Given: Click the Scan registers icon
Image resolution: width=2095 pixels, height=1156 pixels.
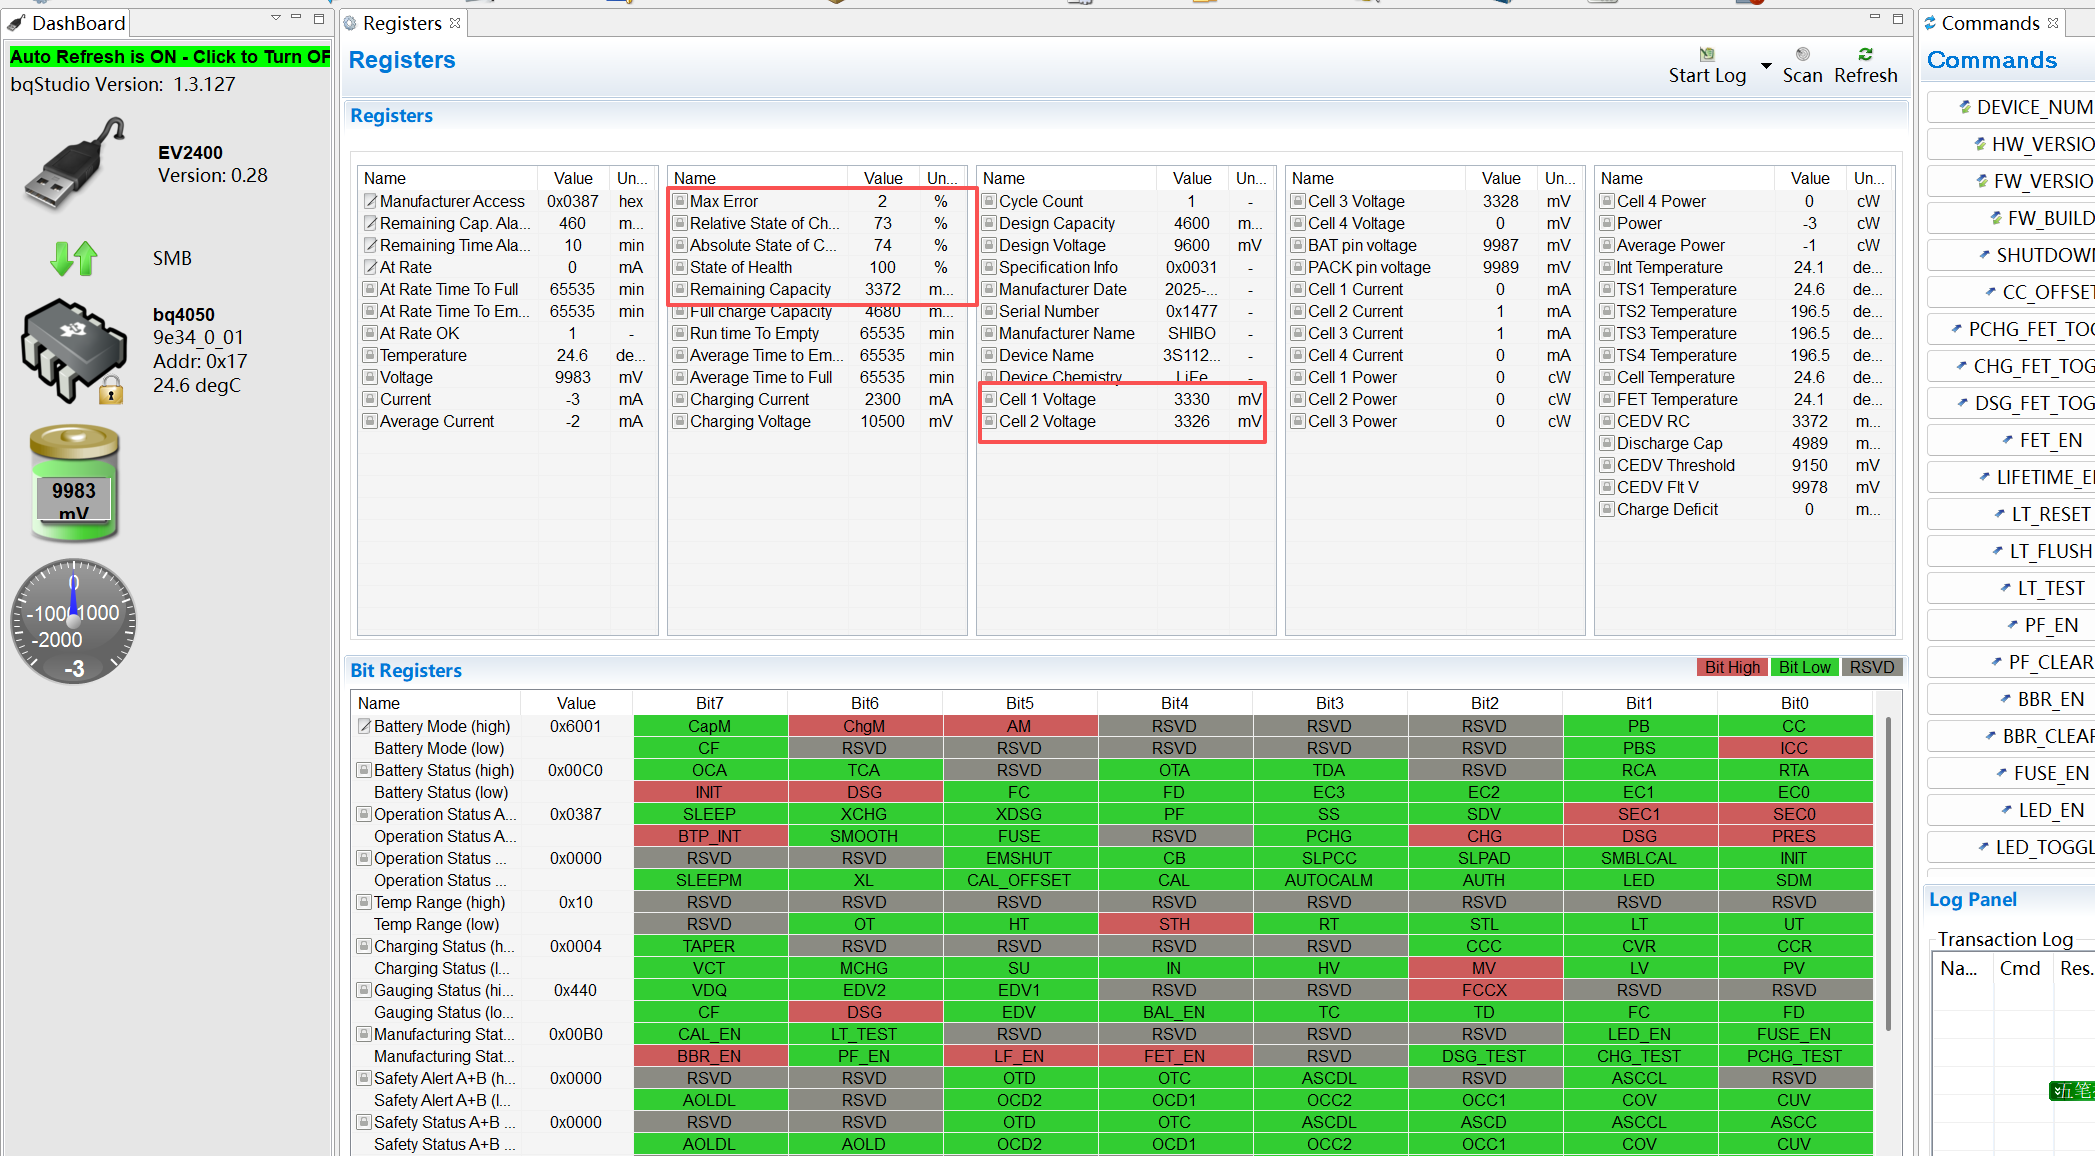Looking at the screenshot, I should [1802, 55].
